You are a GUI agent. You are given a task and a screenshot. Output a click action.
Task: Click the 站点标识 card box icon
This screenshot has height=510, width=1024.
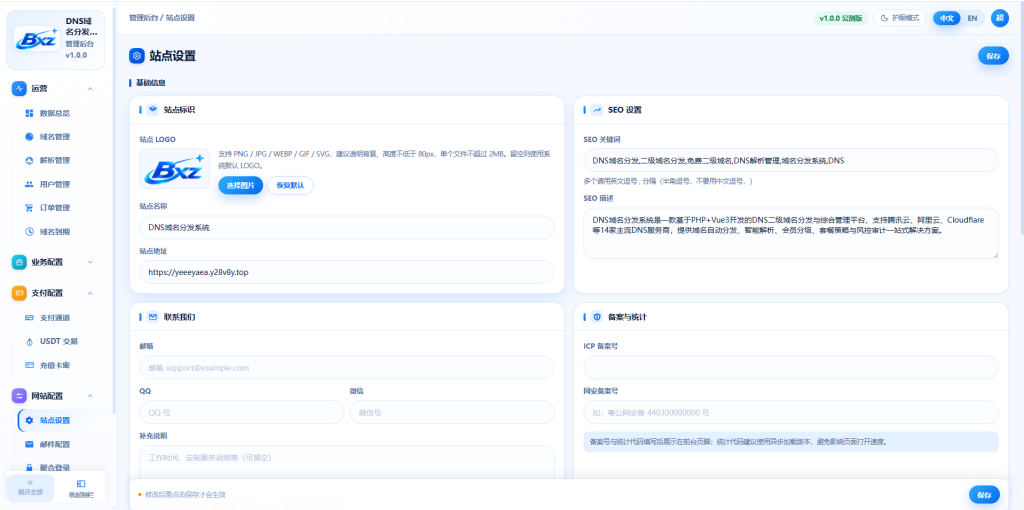(153, 110)
